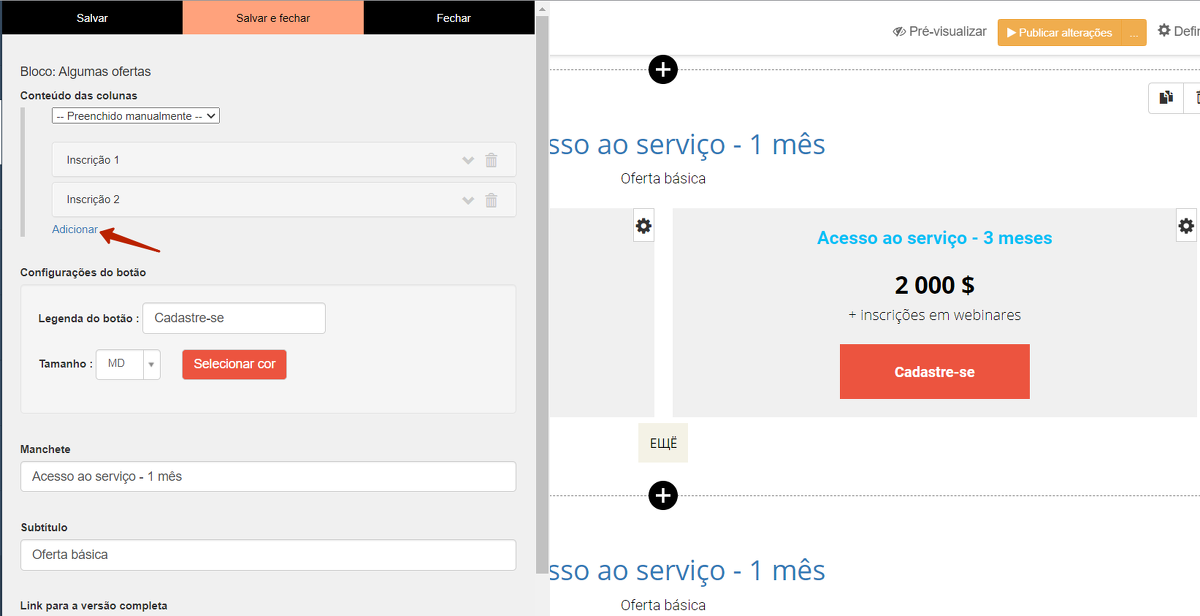
Task: Delete Inscrição 1 with trash icon
Action: pyautogui.click(x=491, y=160)
